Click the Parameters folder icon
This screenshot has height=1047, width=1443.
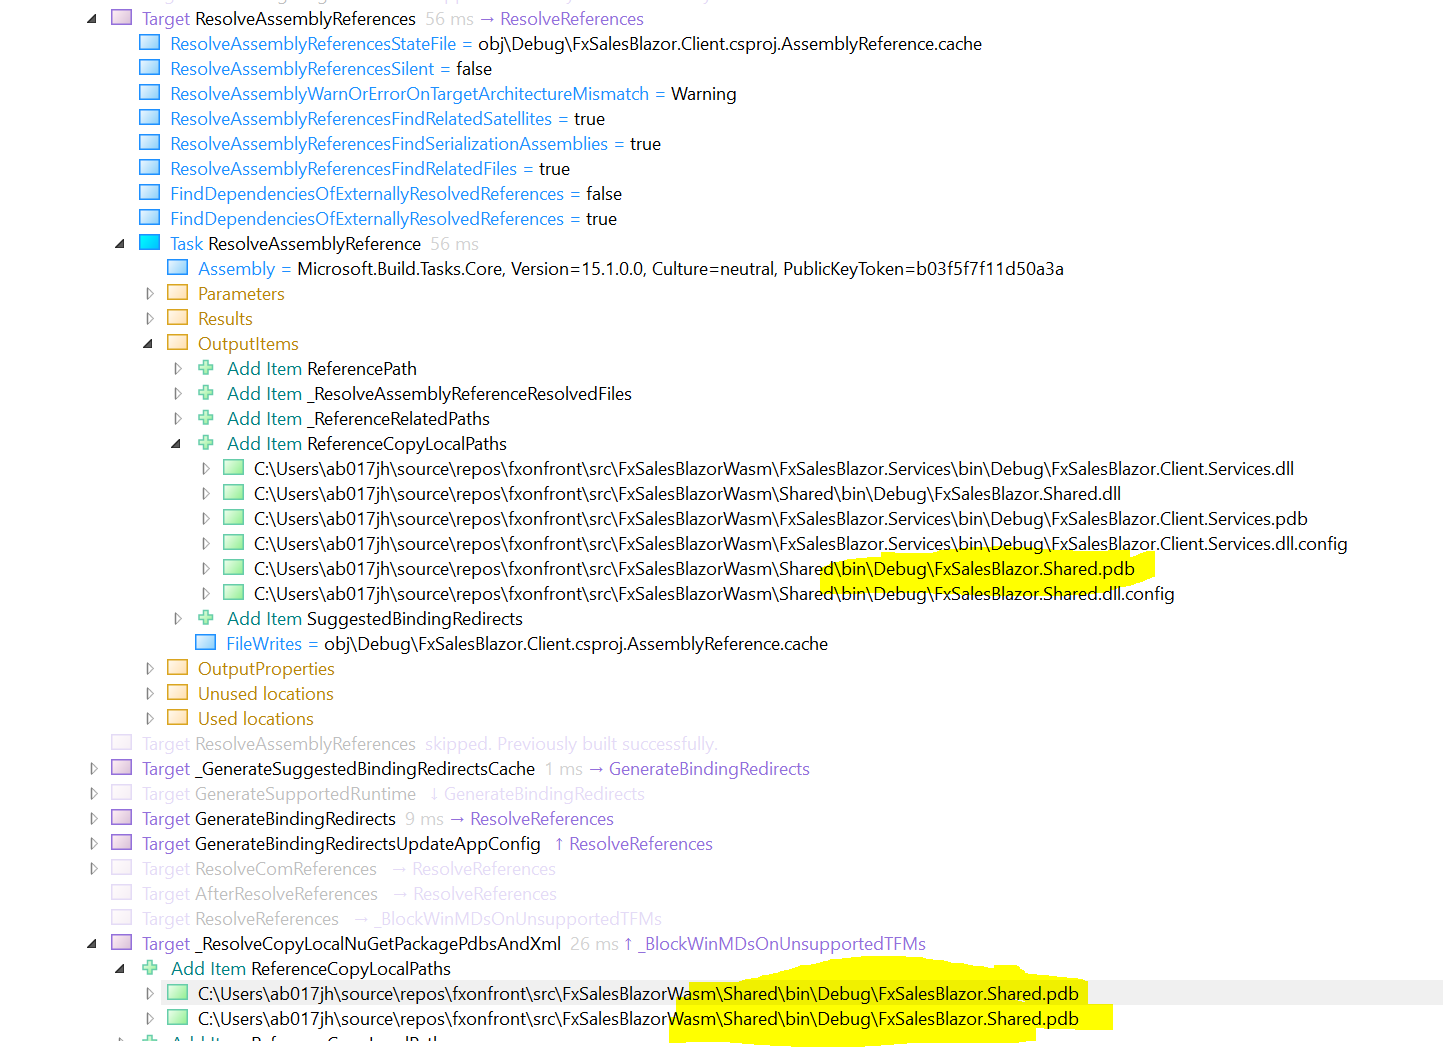(x=178, y=292)
